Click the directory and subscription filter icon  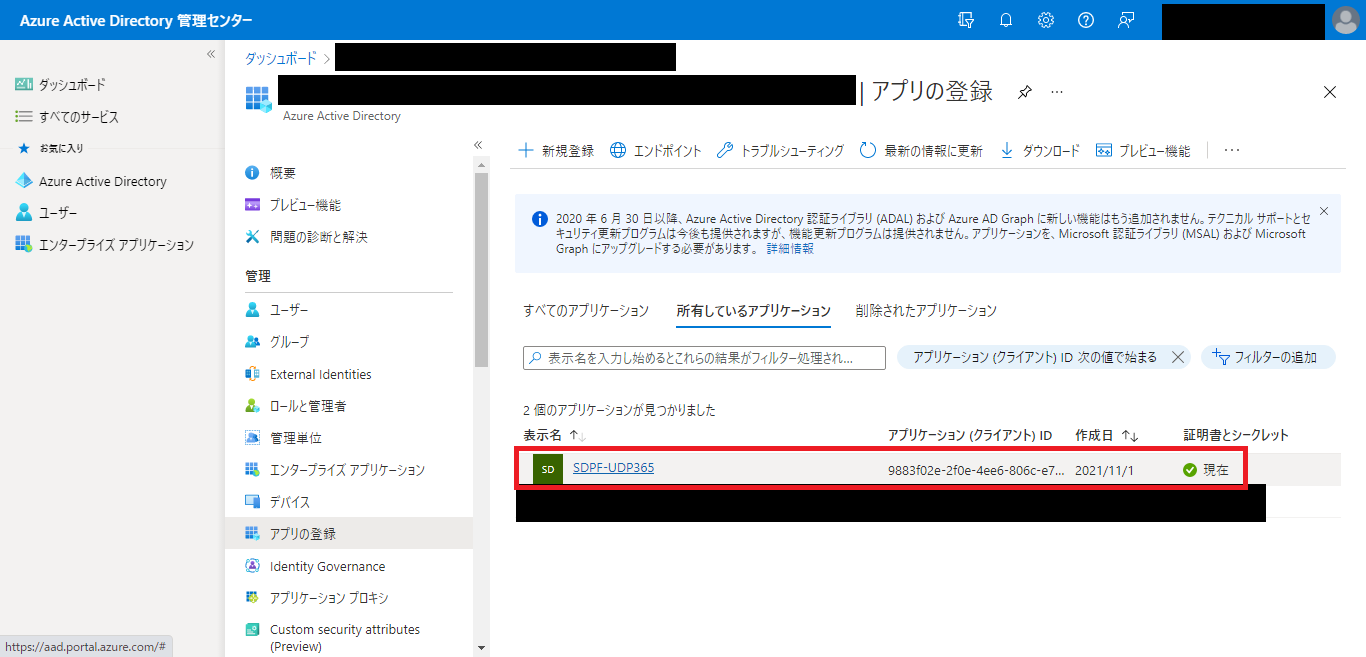(966, 20)
